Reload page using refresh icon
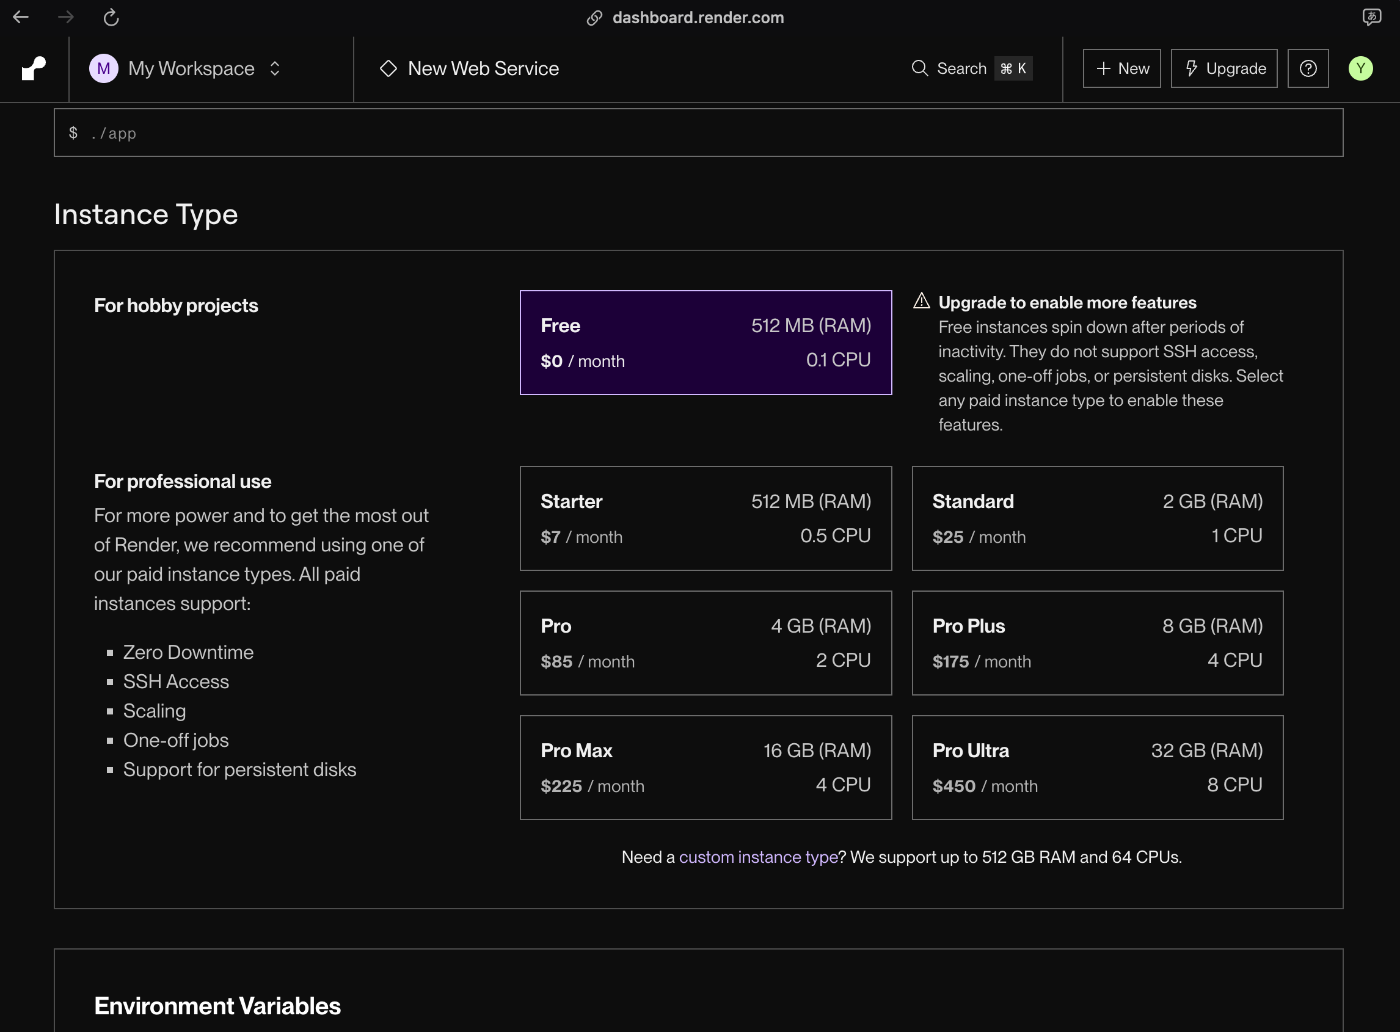Viewport: 1400px width, 1032px height. [111, 17]
